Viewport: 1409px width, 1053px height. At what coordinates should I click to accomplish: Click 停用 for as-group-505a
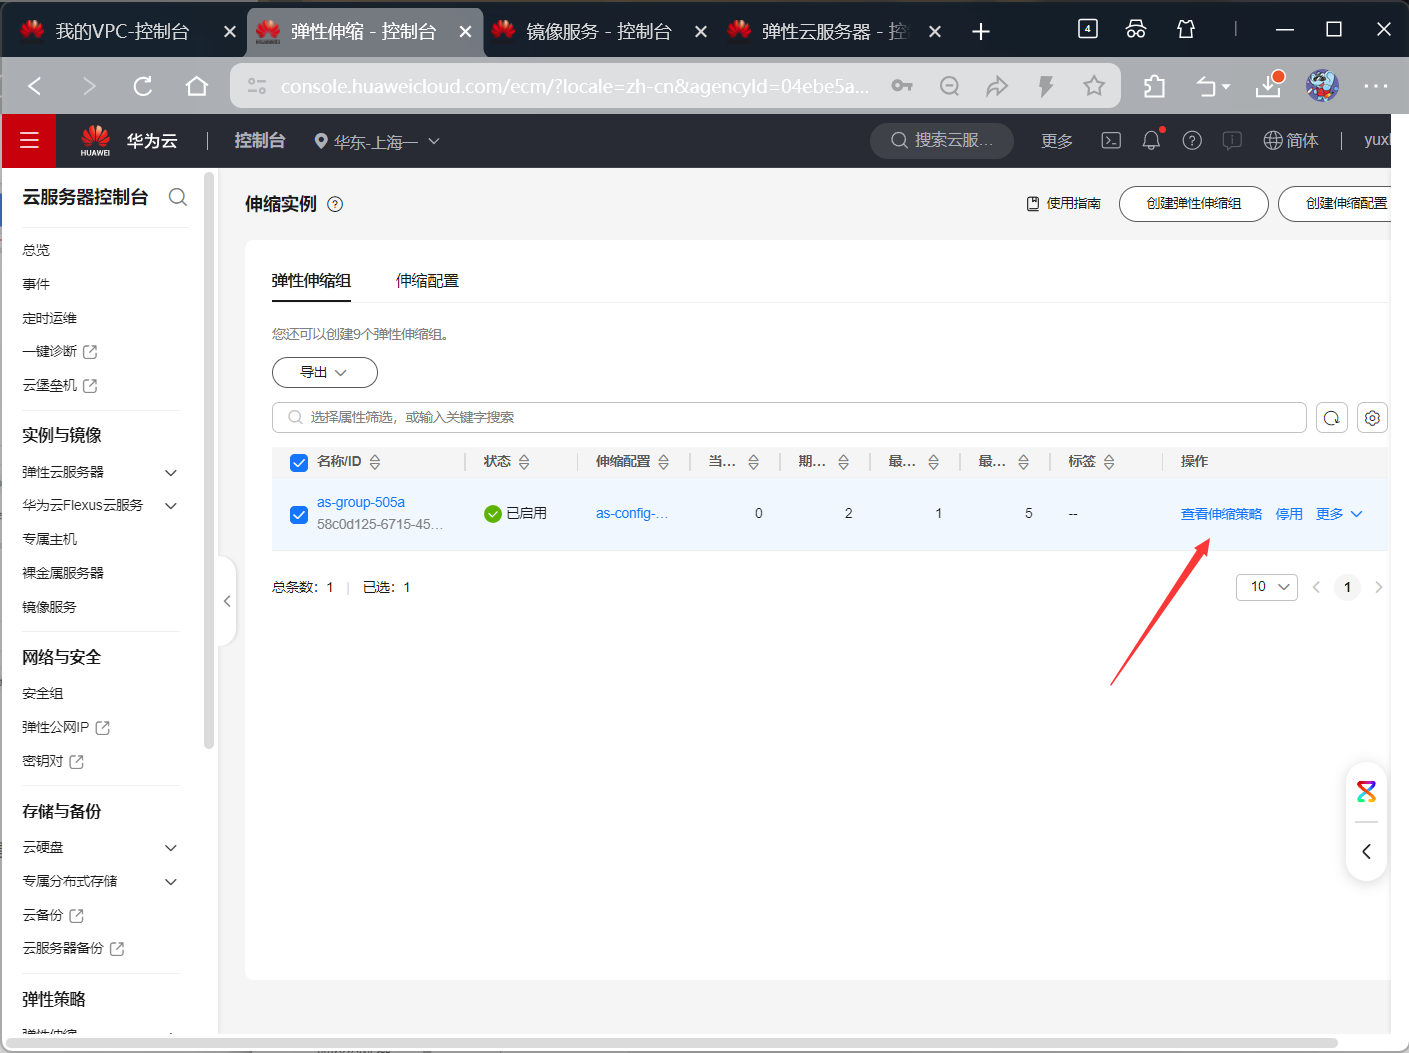[1289, 514]
